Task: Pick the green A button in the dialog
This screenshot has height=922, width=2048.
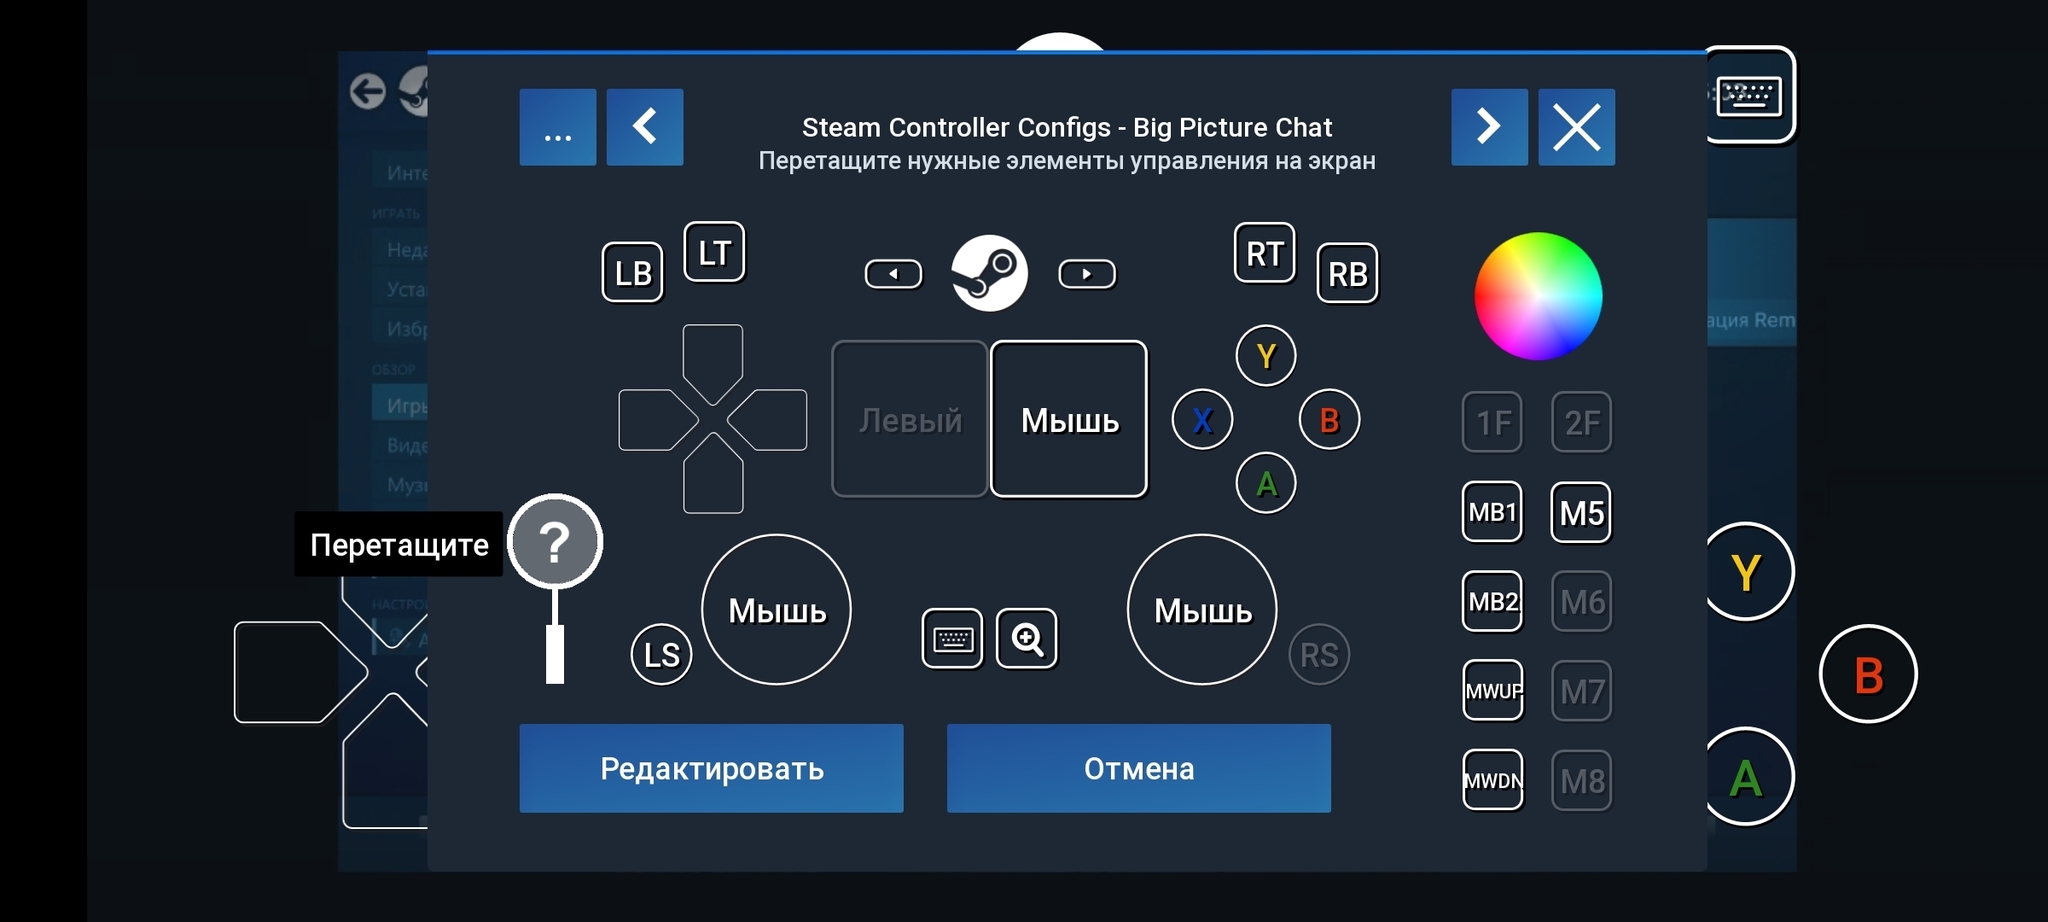Action: coord(1266,483)
